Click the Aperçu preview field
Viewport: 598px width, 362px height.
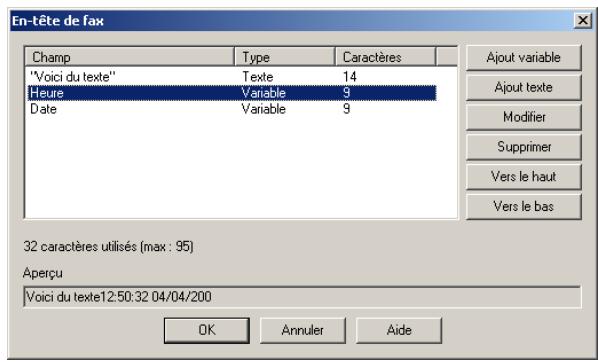[x=302, y=297]
